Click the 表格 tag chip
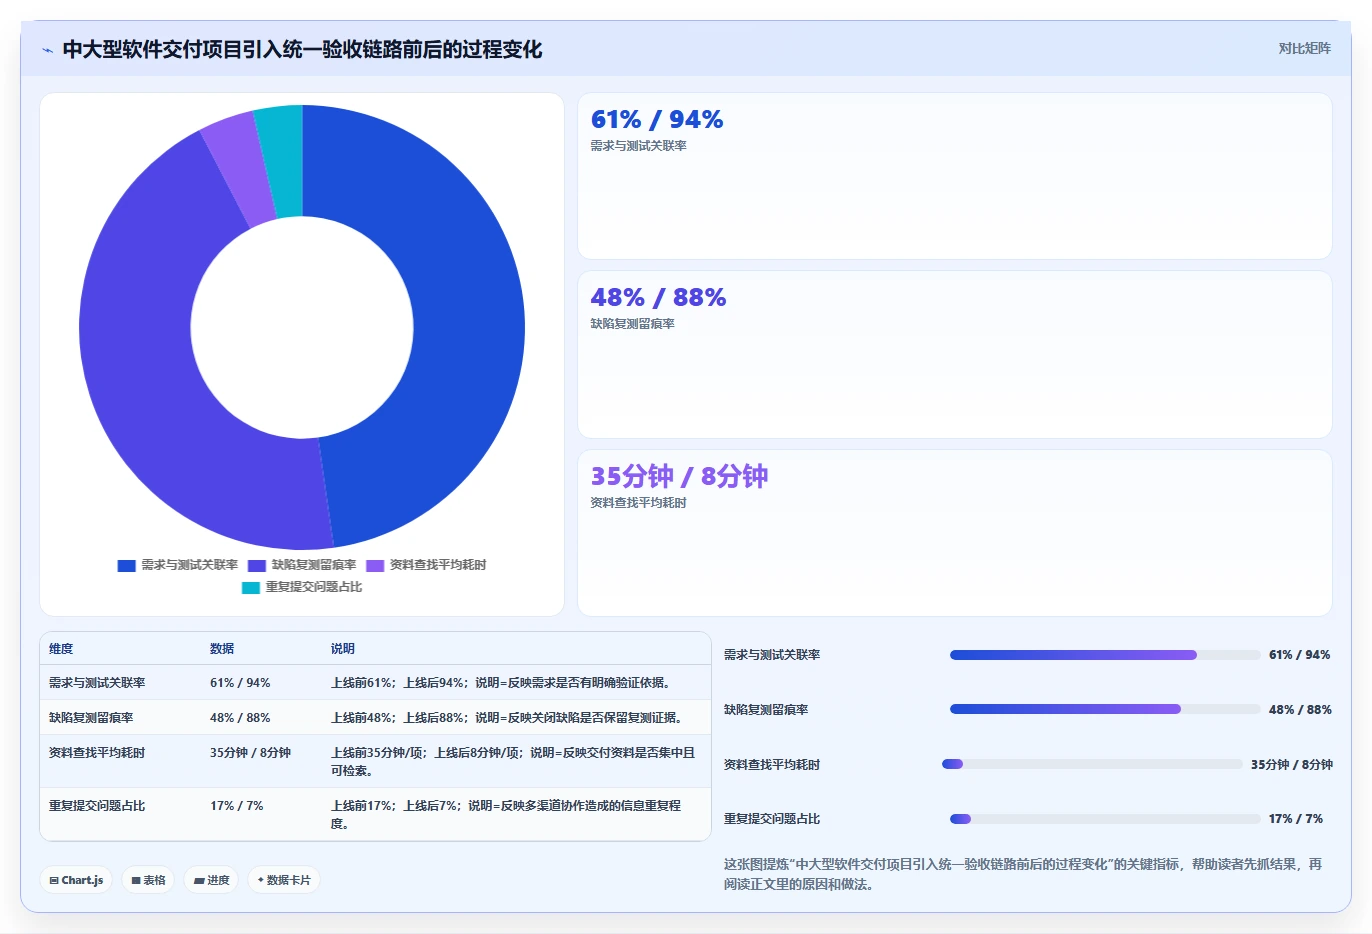The height and width of the screenshot is (934, 1372). pyautogui.click(x=148, y=880)
